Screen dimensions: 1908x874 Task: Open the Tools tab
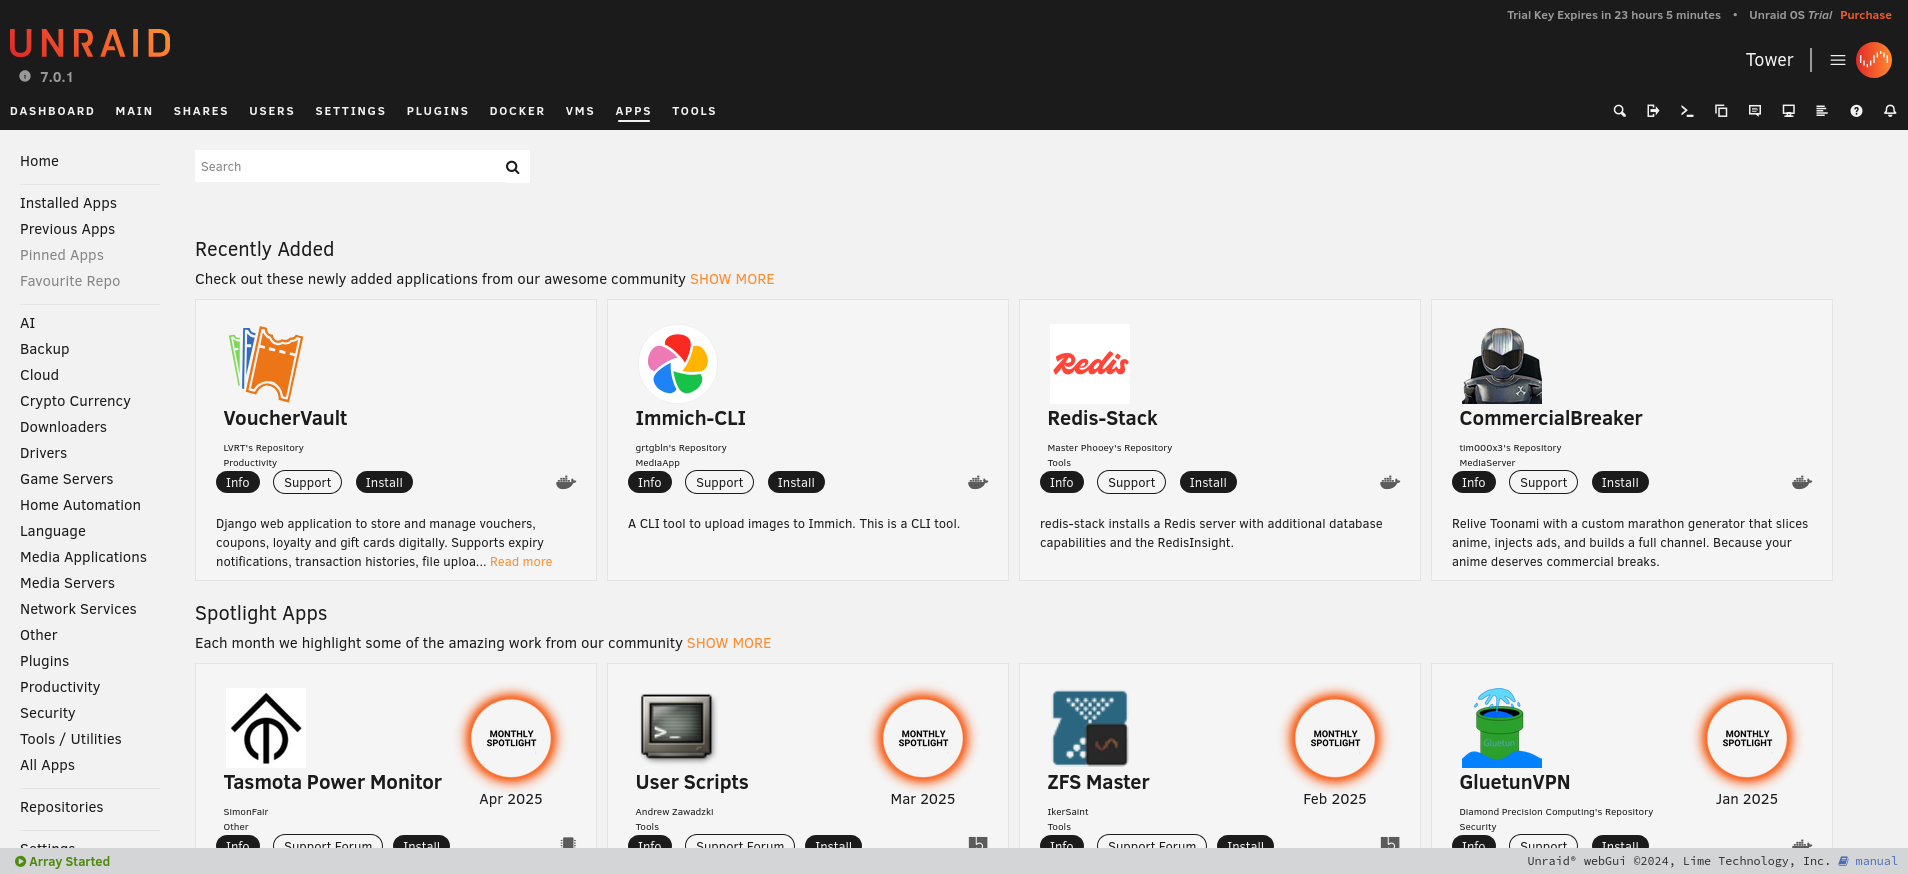(694, 111)
